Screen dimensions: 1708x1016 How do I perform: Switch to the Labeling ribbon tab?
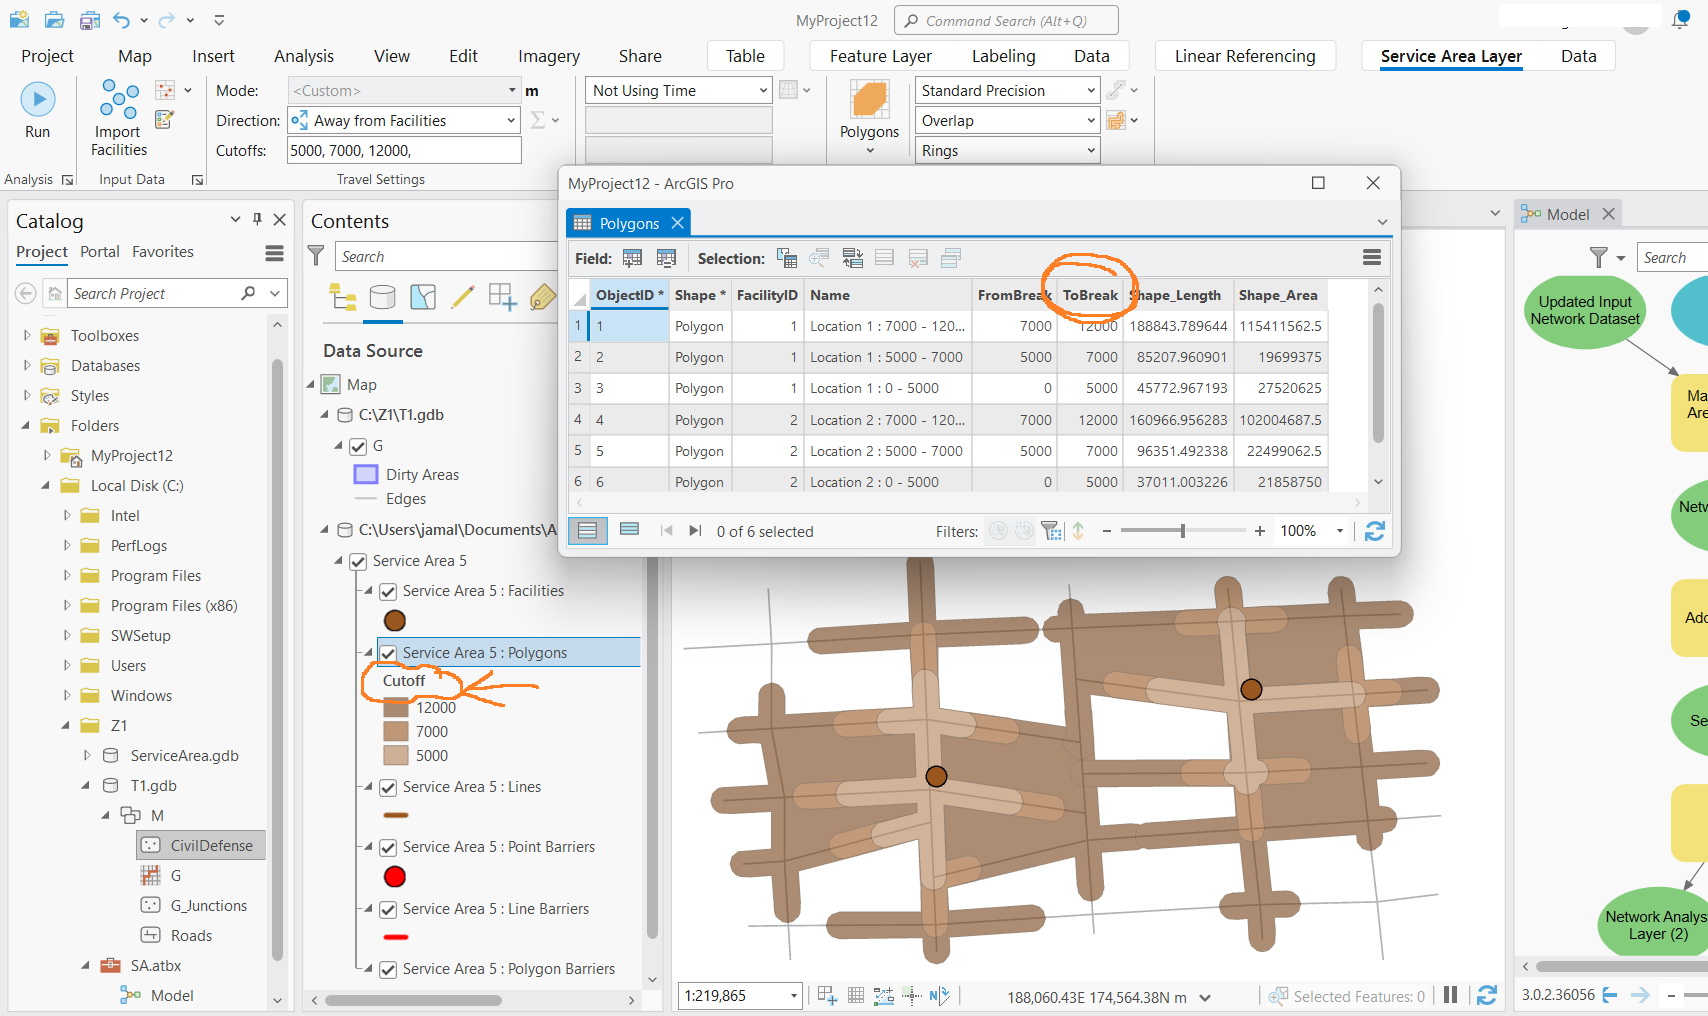(x=1003, y=56)
